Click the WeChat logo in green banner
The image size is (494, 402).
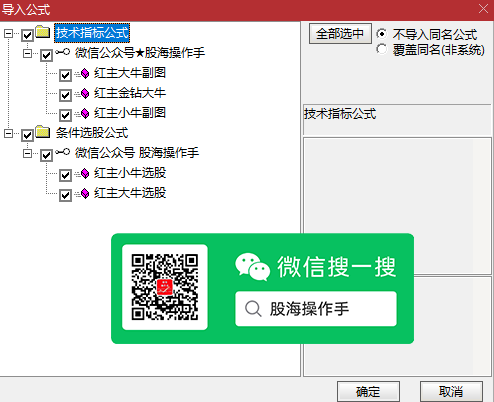tap(252, 267)
